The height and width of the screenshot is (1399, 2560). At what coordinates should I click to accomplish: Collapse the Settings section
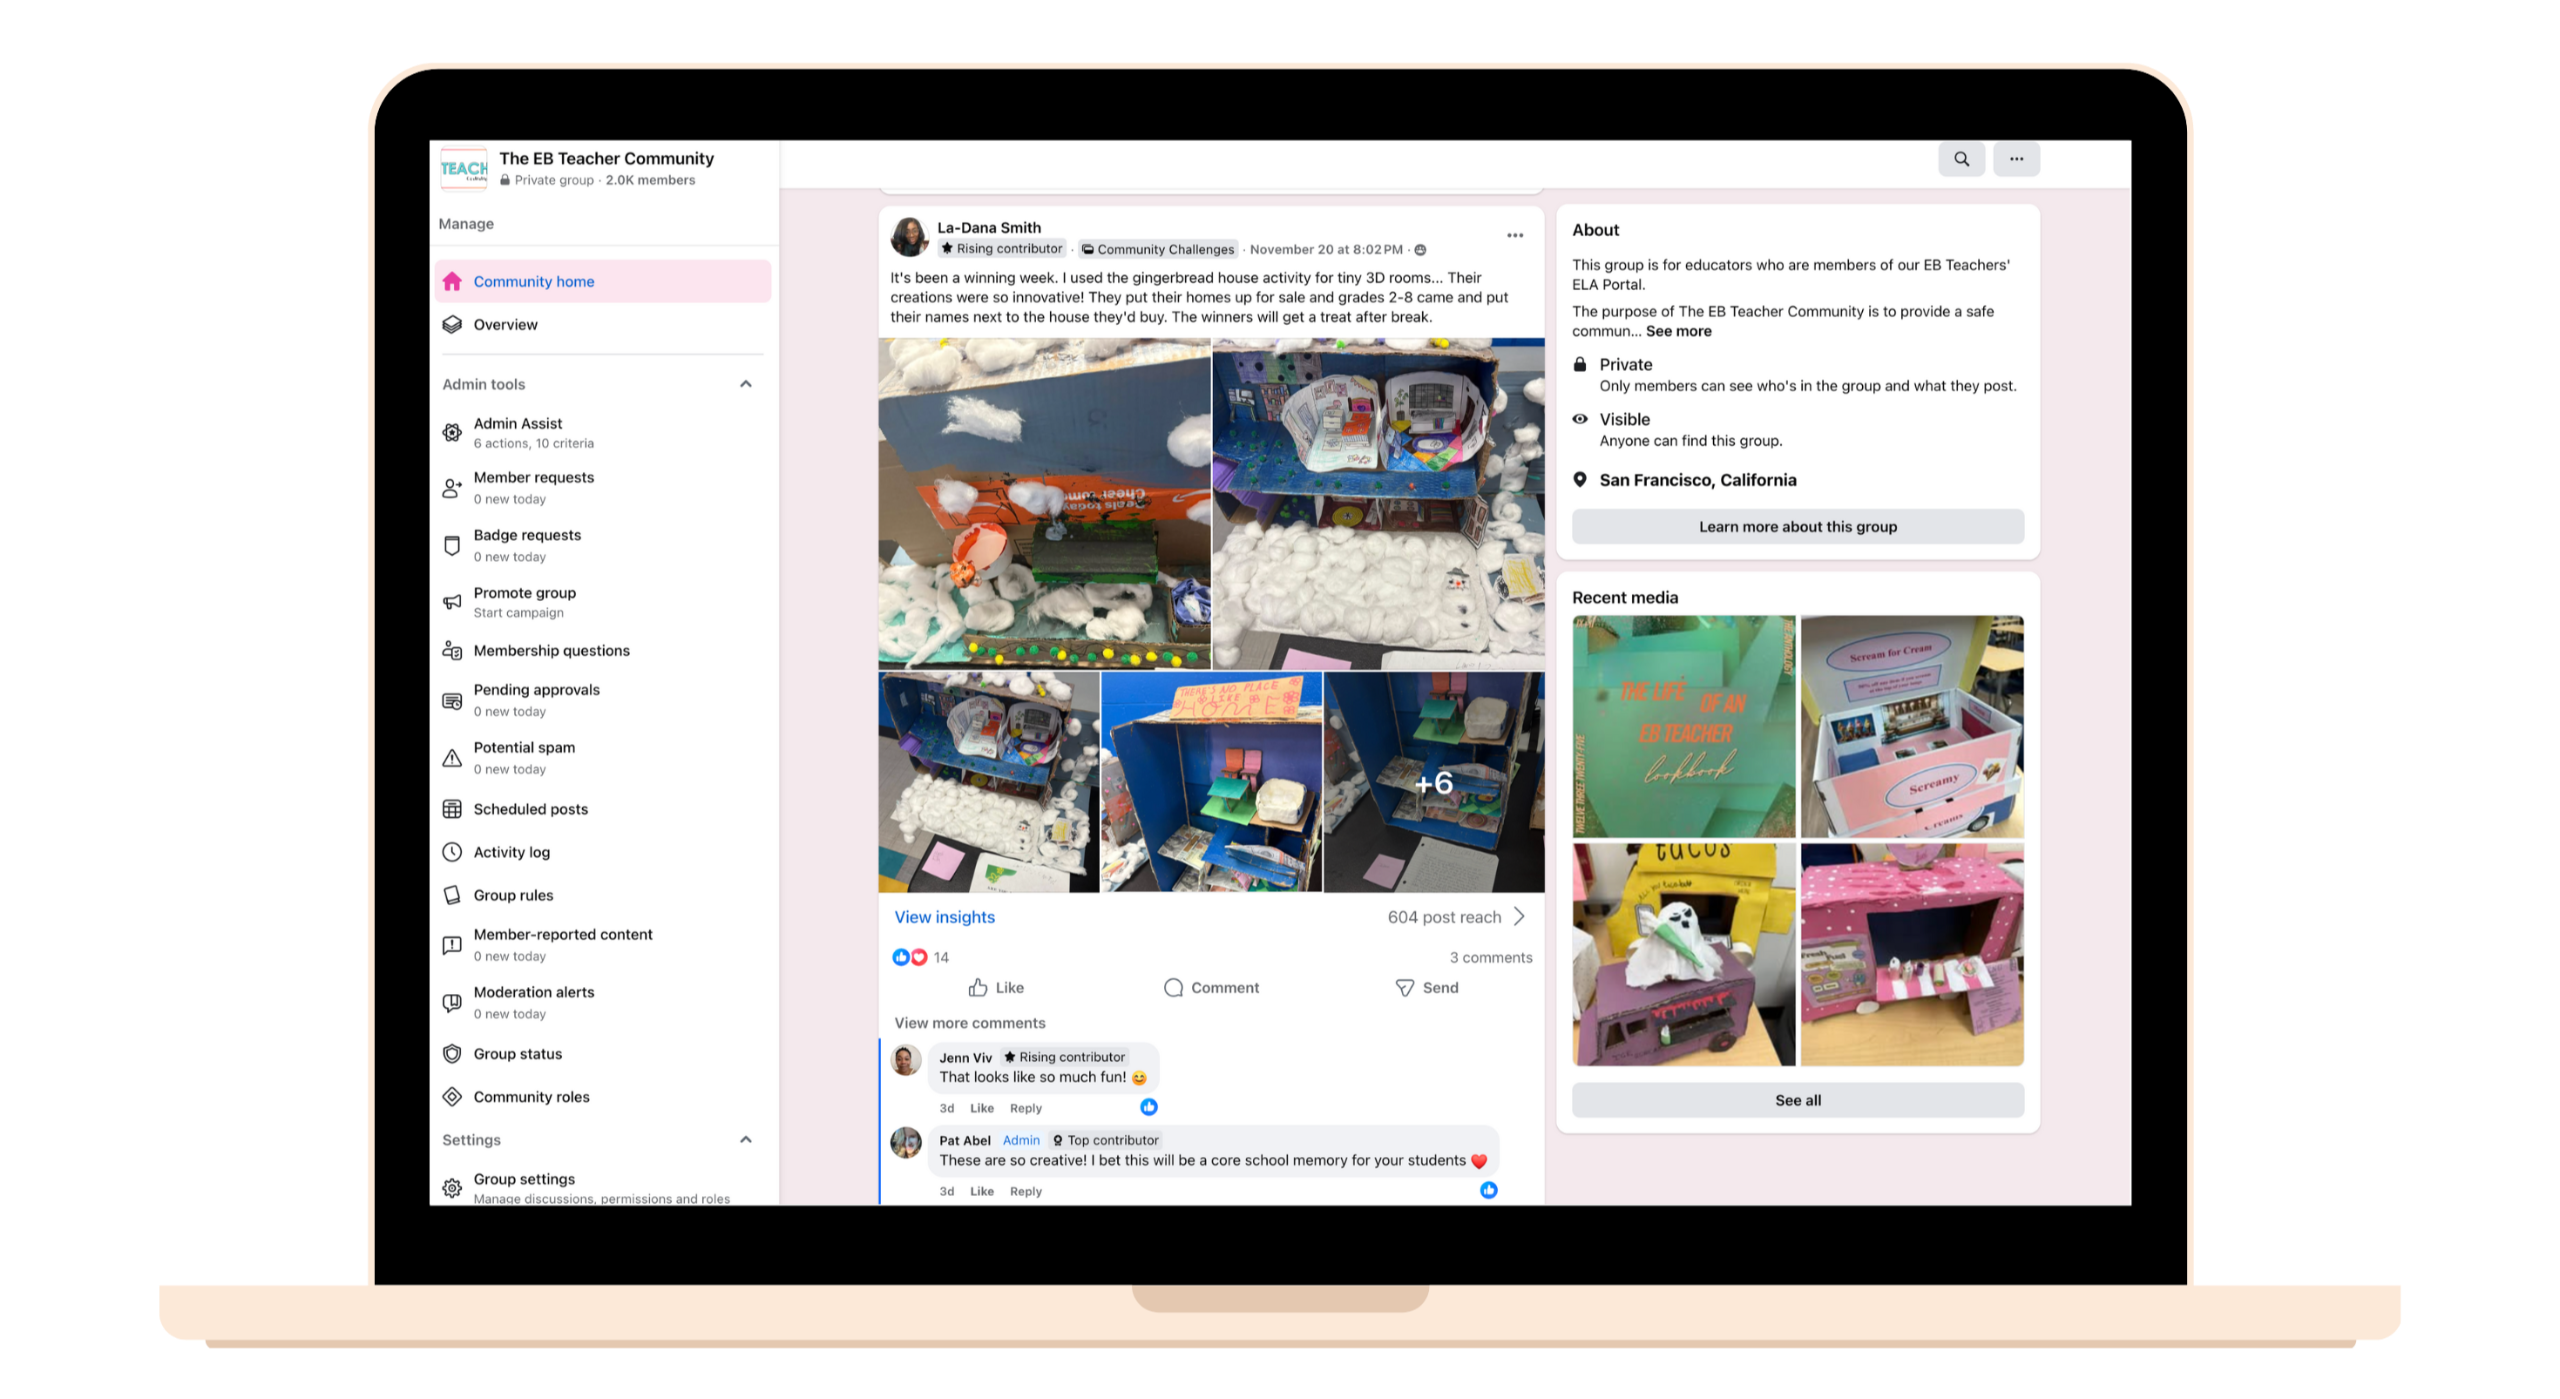point(745,1140)
